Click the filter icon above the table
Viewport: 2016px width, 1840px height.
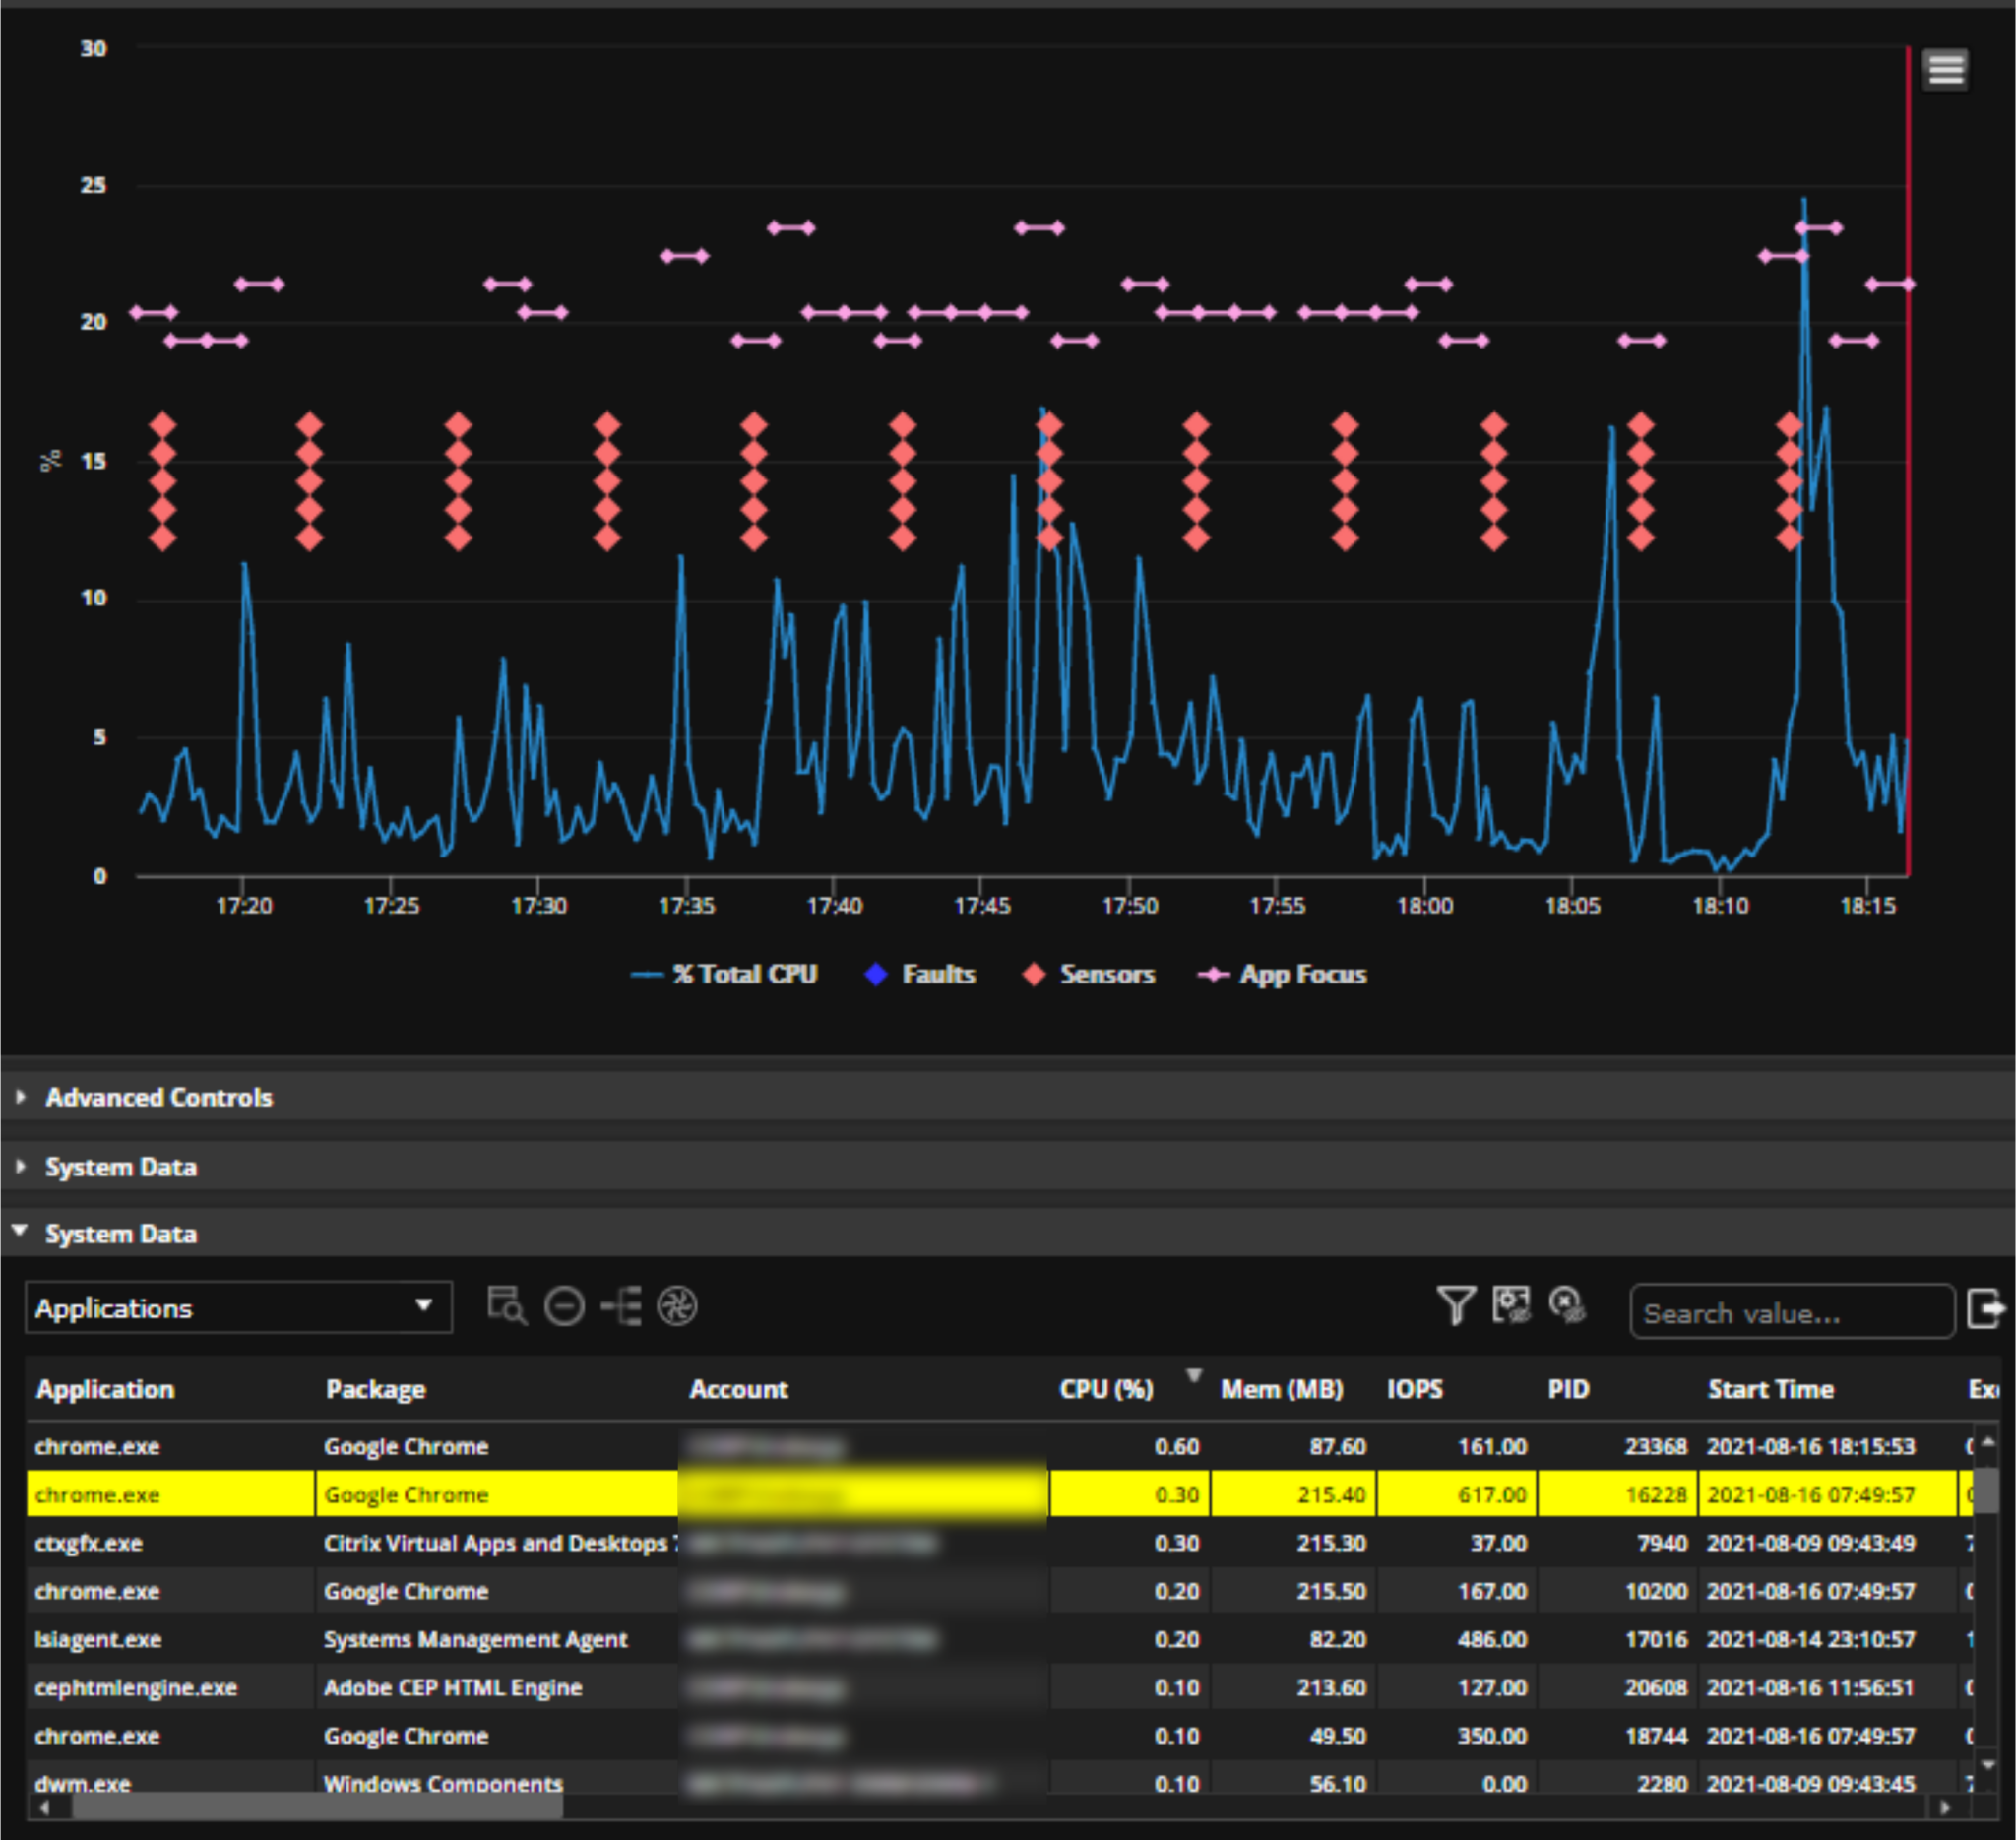pos(1457,1305)
